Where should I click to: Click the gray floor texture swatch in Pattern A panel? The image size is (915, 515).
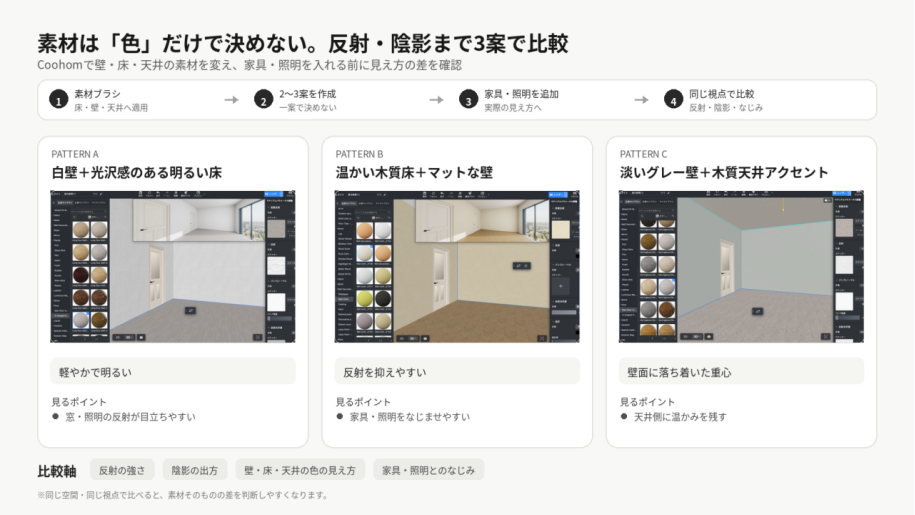coord(276,229)
